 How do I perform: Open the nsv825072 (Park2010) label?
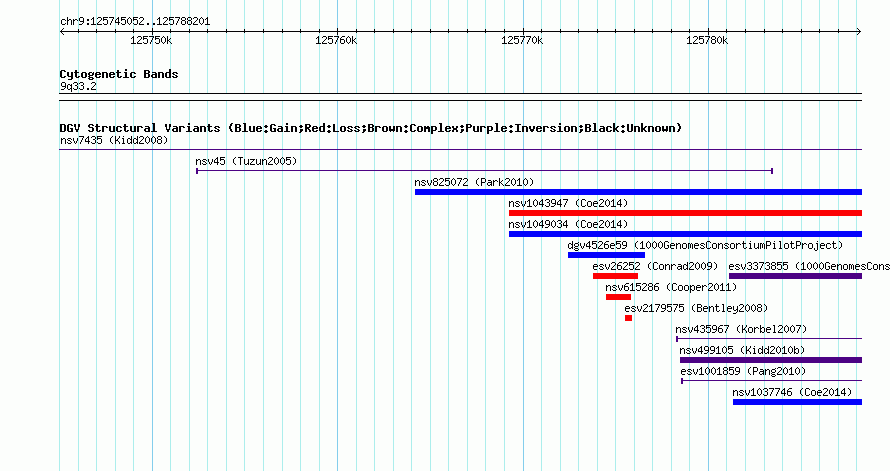[474, 182]
